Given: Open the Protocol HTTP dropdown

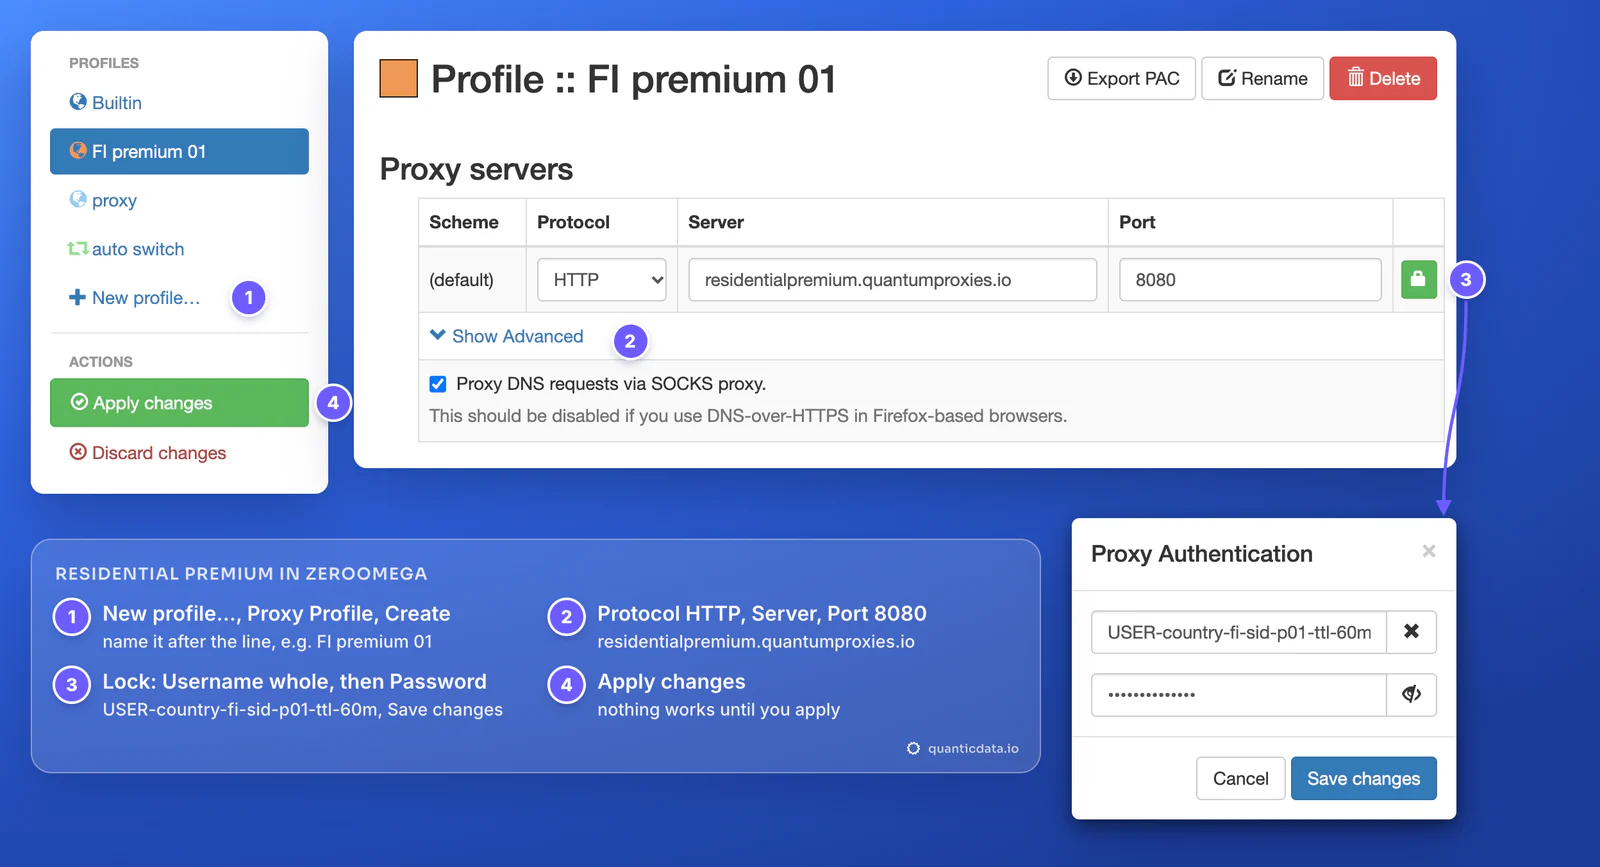Looking at the screenshot, I should click(x=602, y=280).
